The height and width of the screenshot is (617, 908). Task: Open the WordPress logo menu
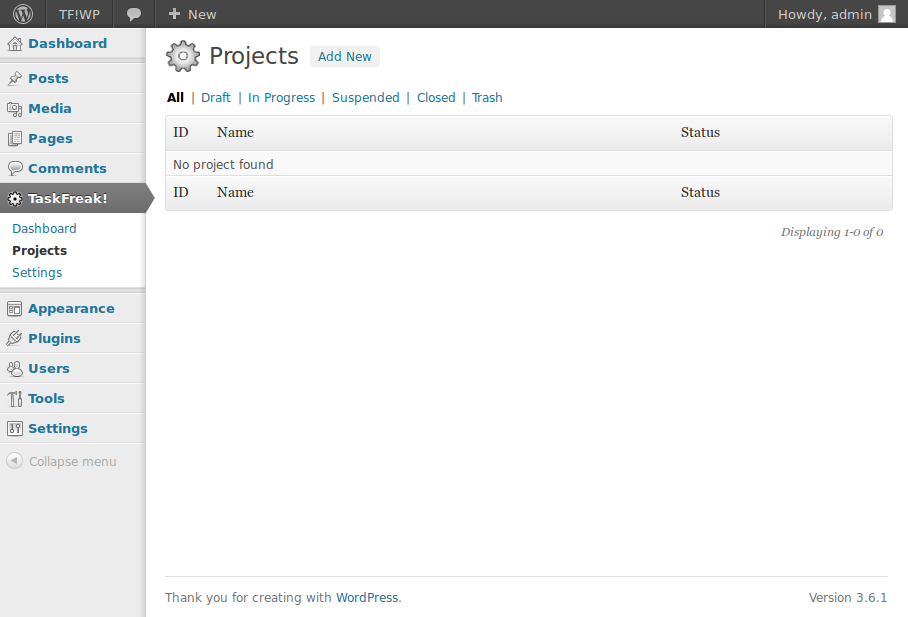(23, 14)
